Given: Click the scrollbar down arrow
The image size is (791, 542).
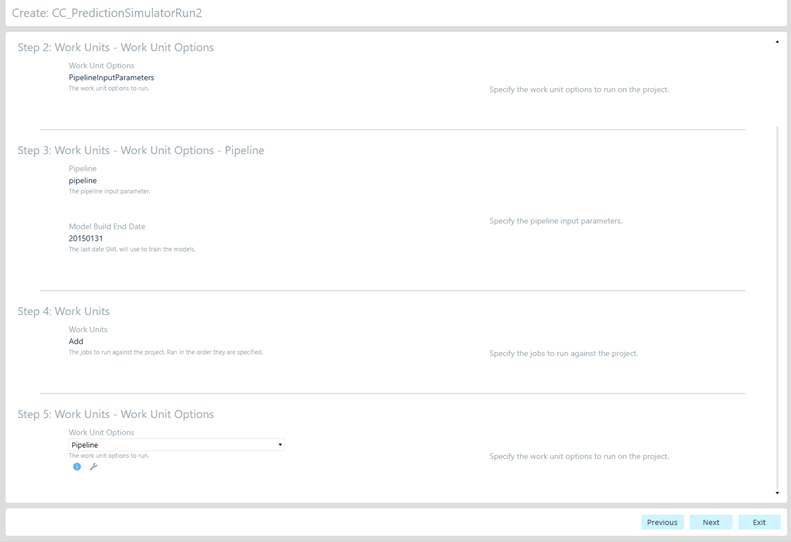Looking at the screenshot, I should (777, 493).
